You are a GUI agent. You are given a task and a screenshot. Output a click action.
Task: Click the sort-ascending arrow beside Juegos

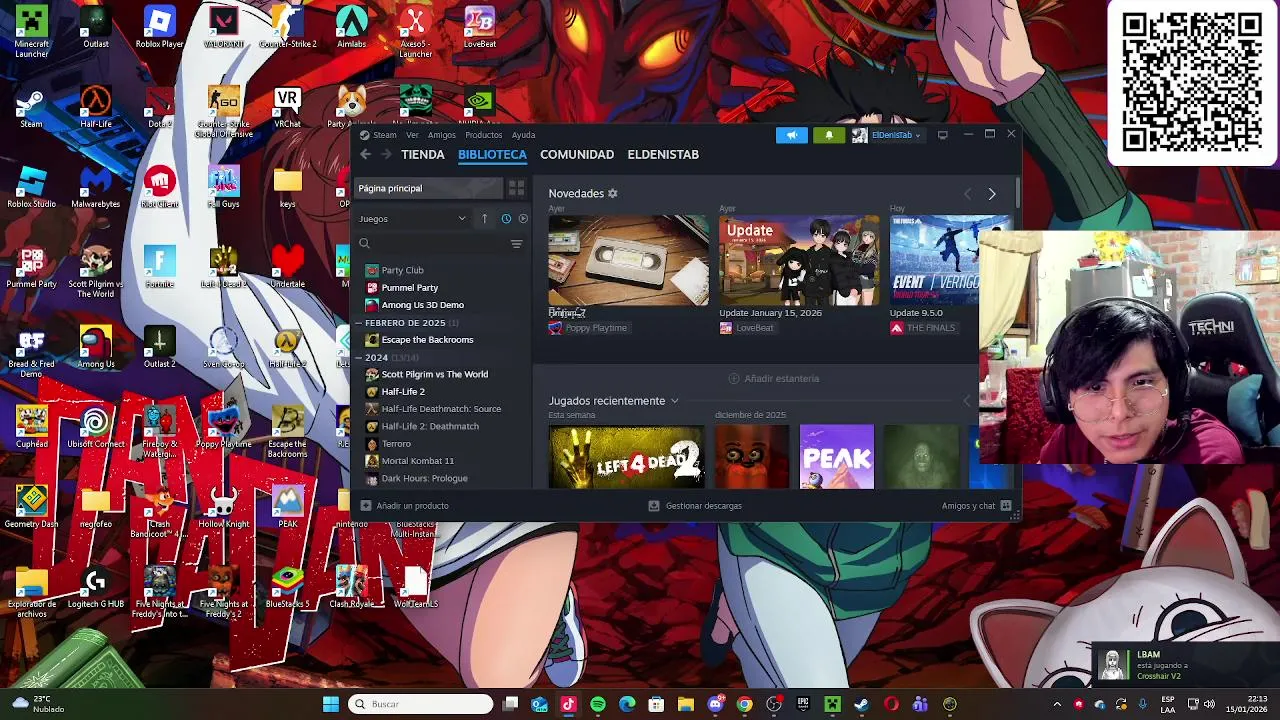click(484, 219)
